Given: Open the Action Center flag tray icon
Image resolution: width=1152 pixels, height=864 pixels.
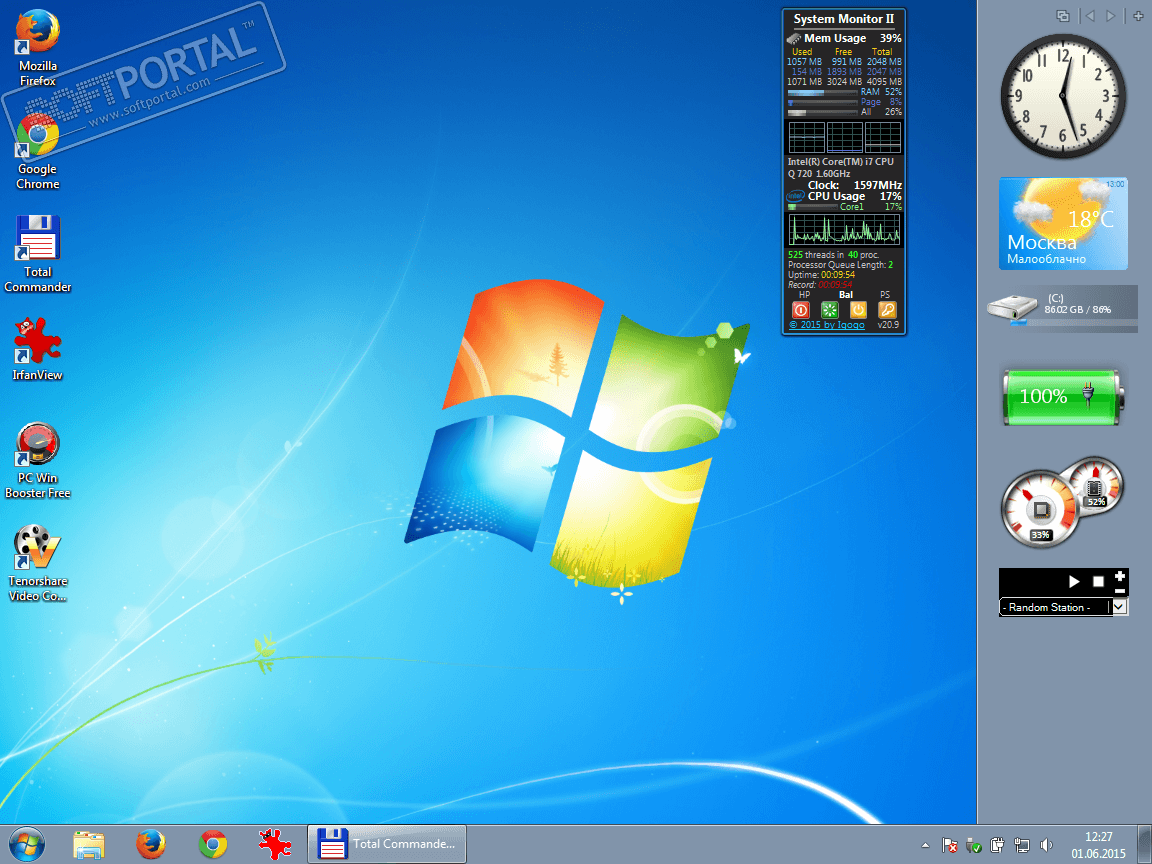Looking at the screenshot, I should point(949,846).
